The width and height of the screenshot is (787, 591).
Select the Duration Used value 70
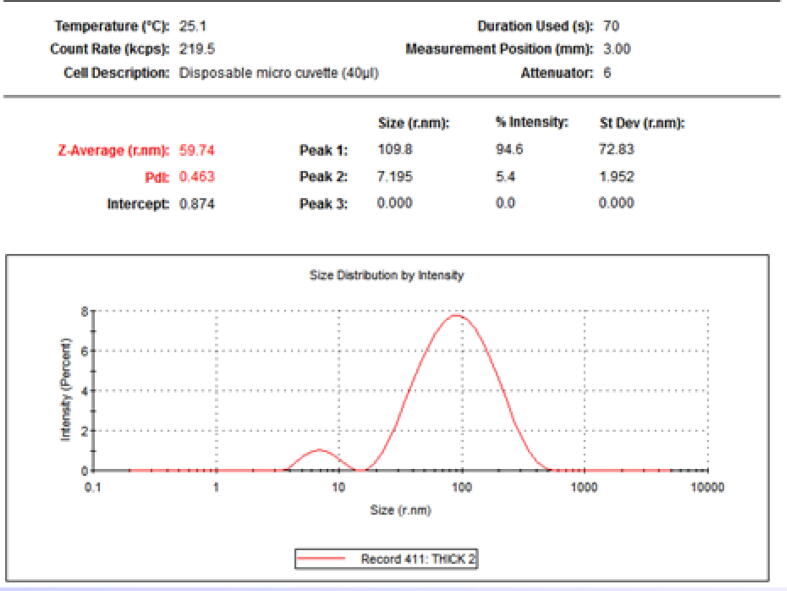pyautogui.click(x=612, y=25)
